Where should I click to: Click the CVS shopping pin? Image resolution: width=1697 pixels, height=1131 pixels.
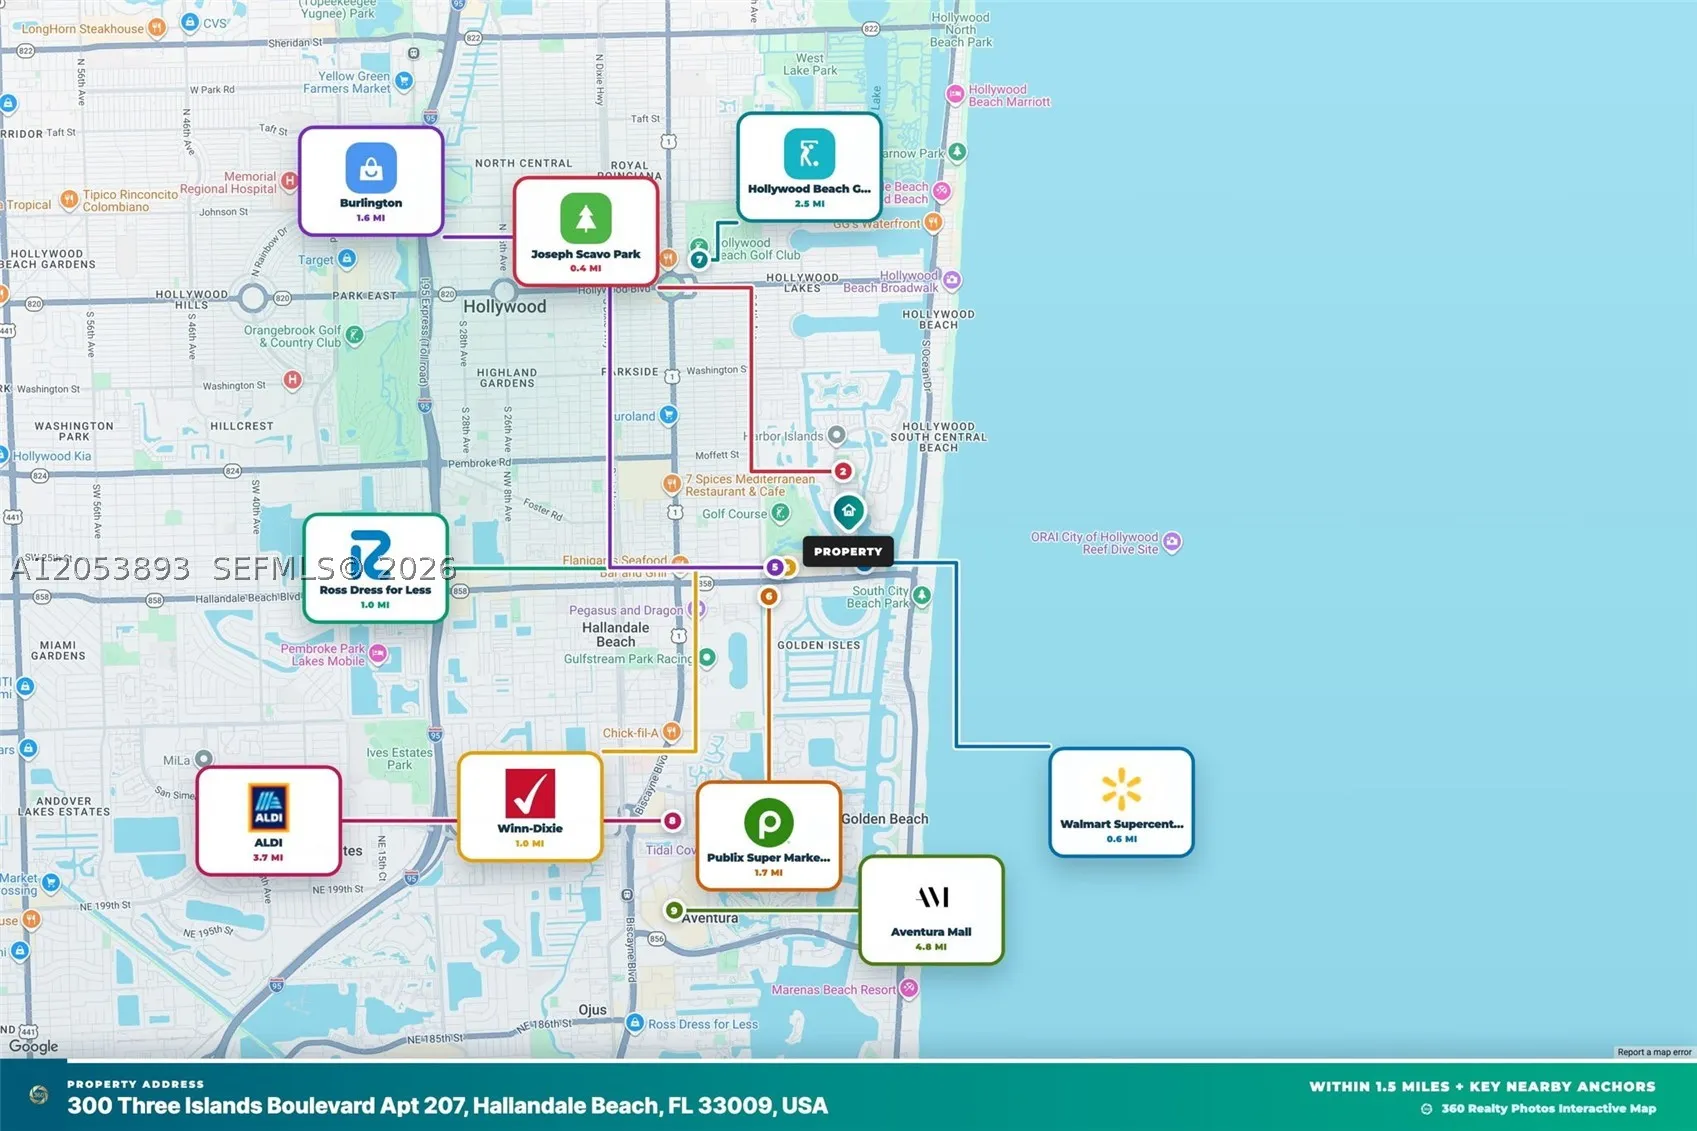click(x=190, y=22)
